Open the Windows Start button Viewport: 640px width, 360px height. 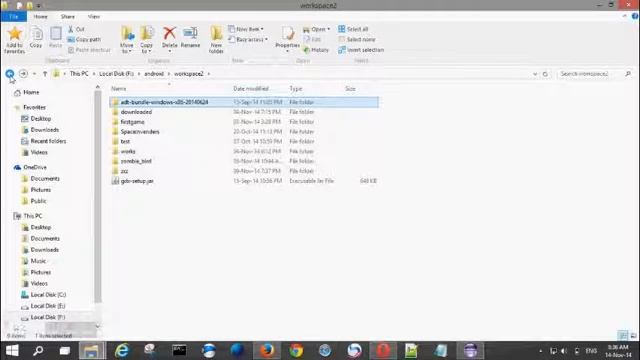12,351
